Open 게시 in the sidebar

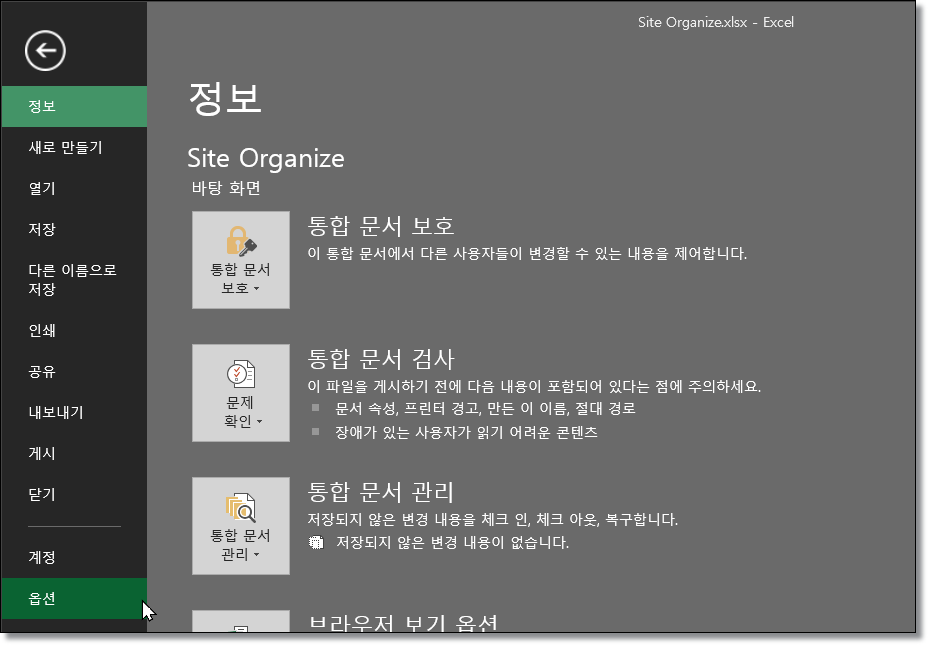(x=74, y=453)
